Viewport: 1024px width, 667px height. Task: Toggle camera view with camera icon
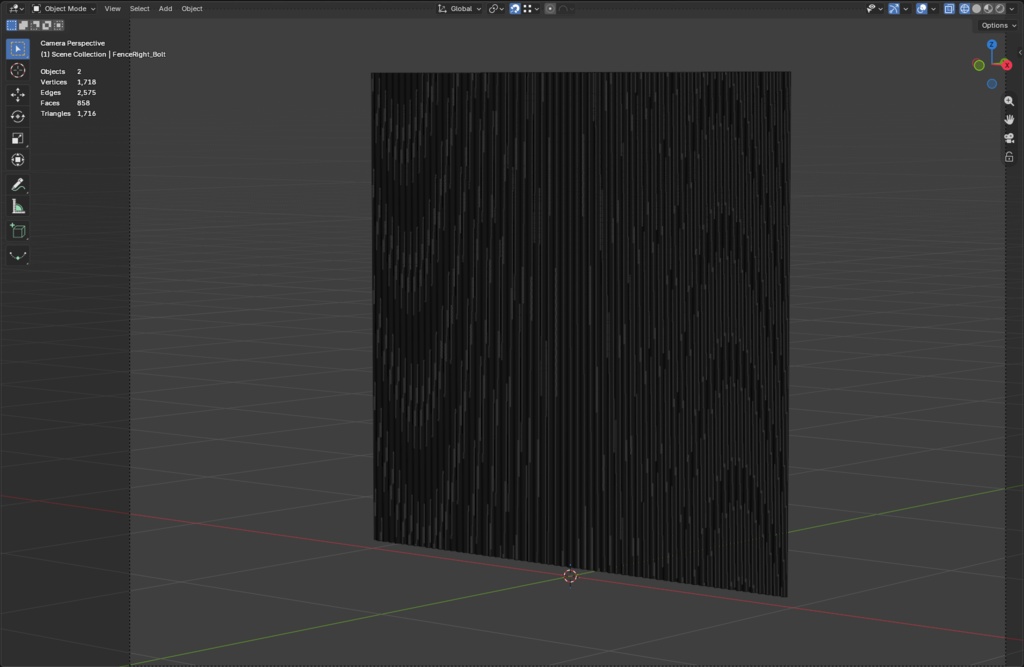point(1009,138)
